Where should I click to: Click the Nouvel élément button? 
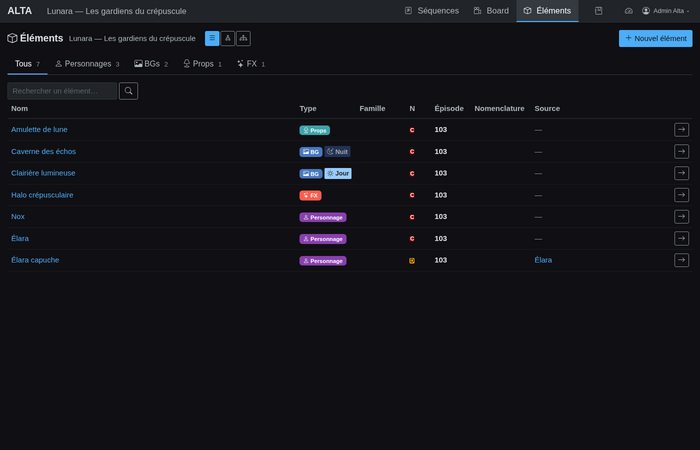pyautogui.click(x=655, y=38)
